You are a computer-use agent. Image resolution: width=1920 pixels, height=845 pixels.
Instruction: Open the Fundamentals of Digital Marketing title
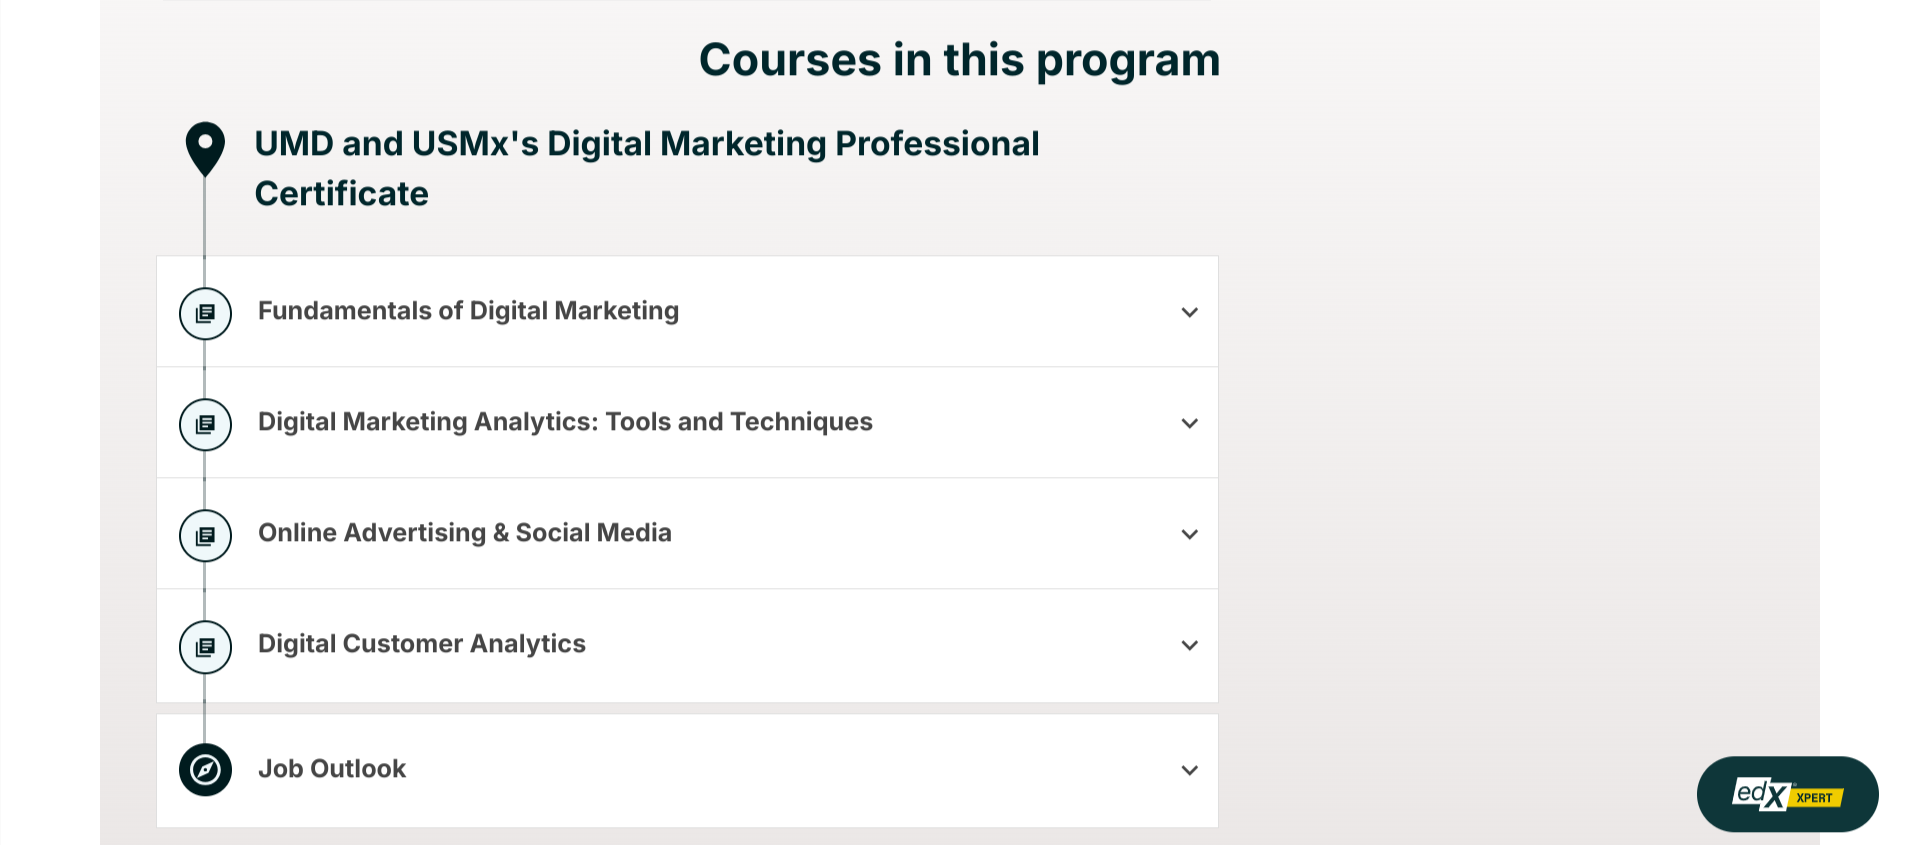pos(468,311)
